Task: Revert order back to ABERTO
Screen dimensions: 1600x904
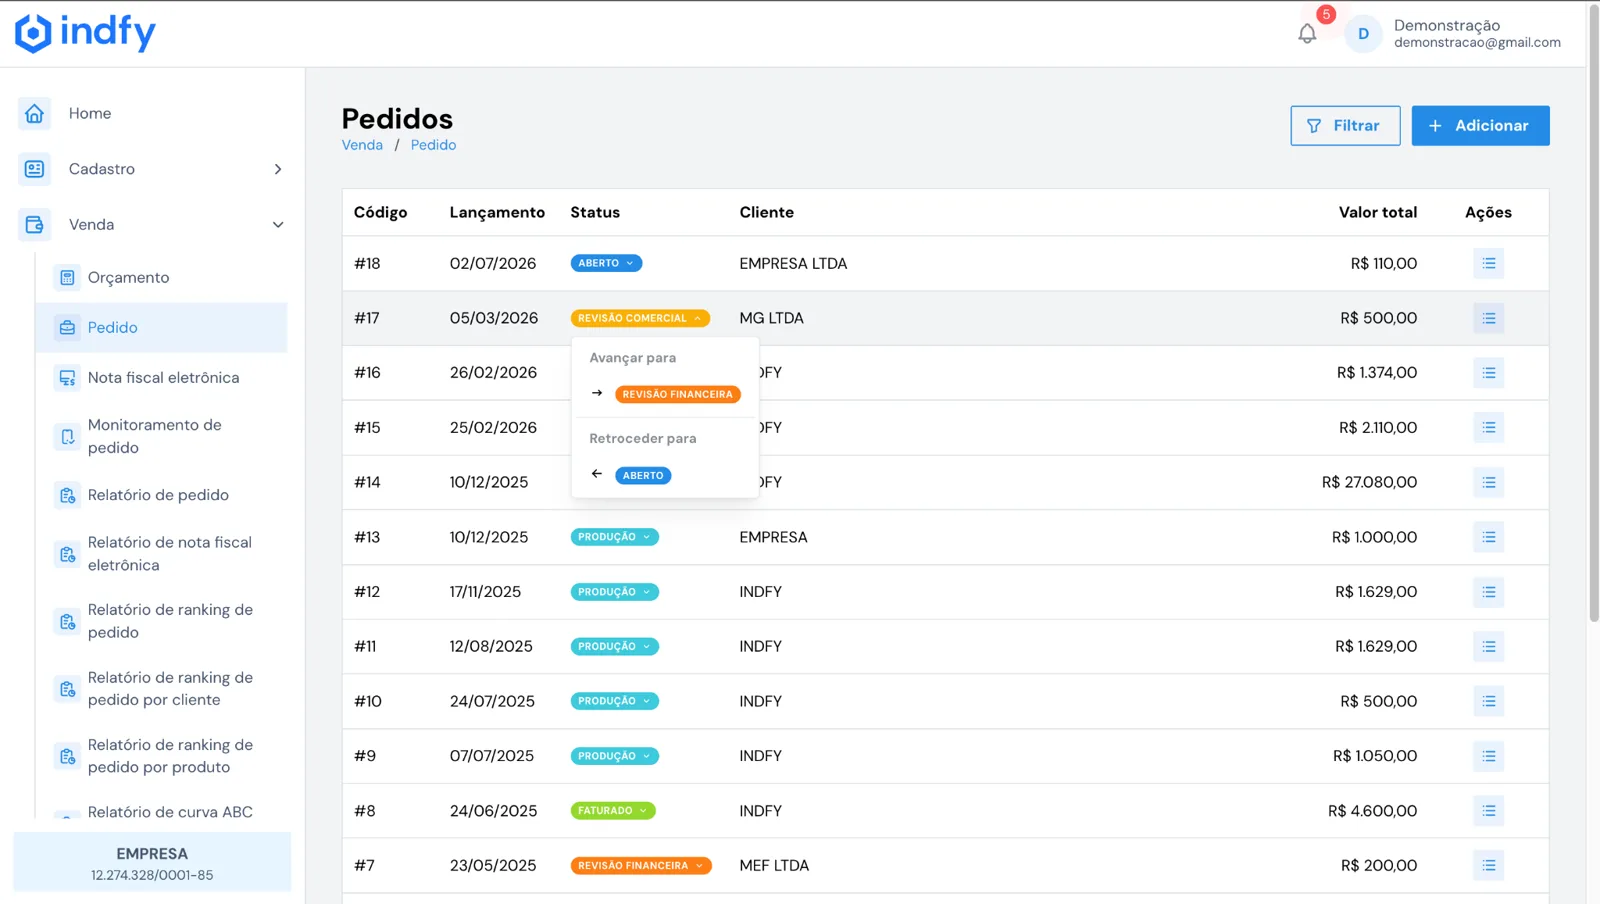Action: (x=643, y=475)
